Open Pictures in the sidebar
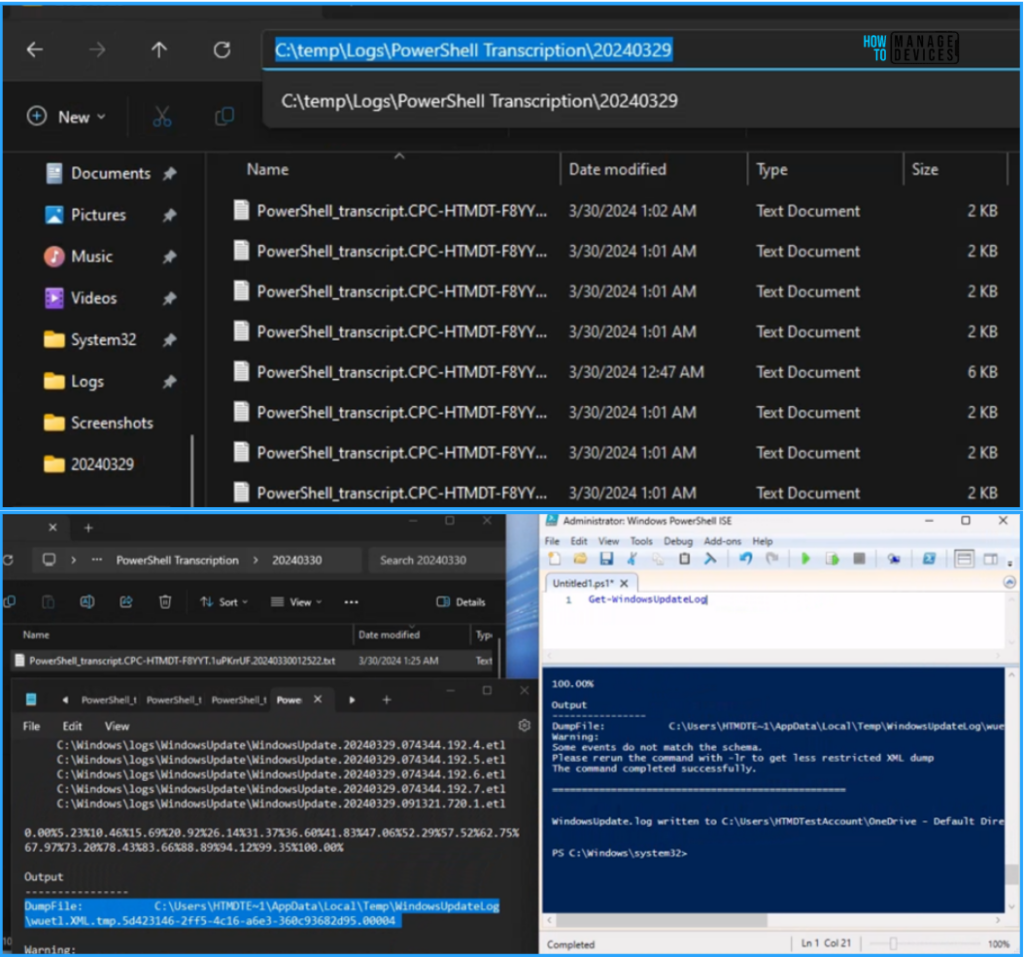The width and height of the screenshot is (1024, 957). (x=98, y=215)
